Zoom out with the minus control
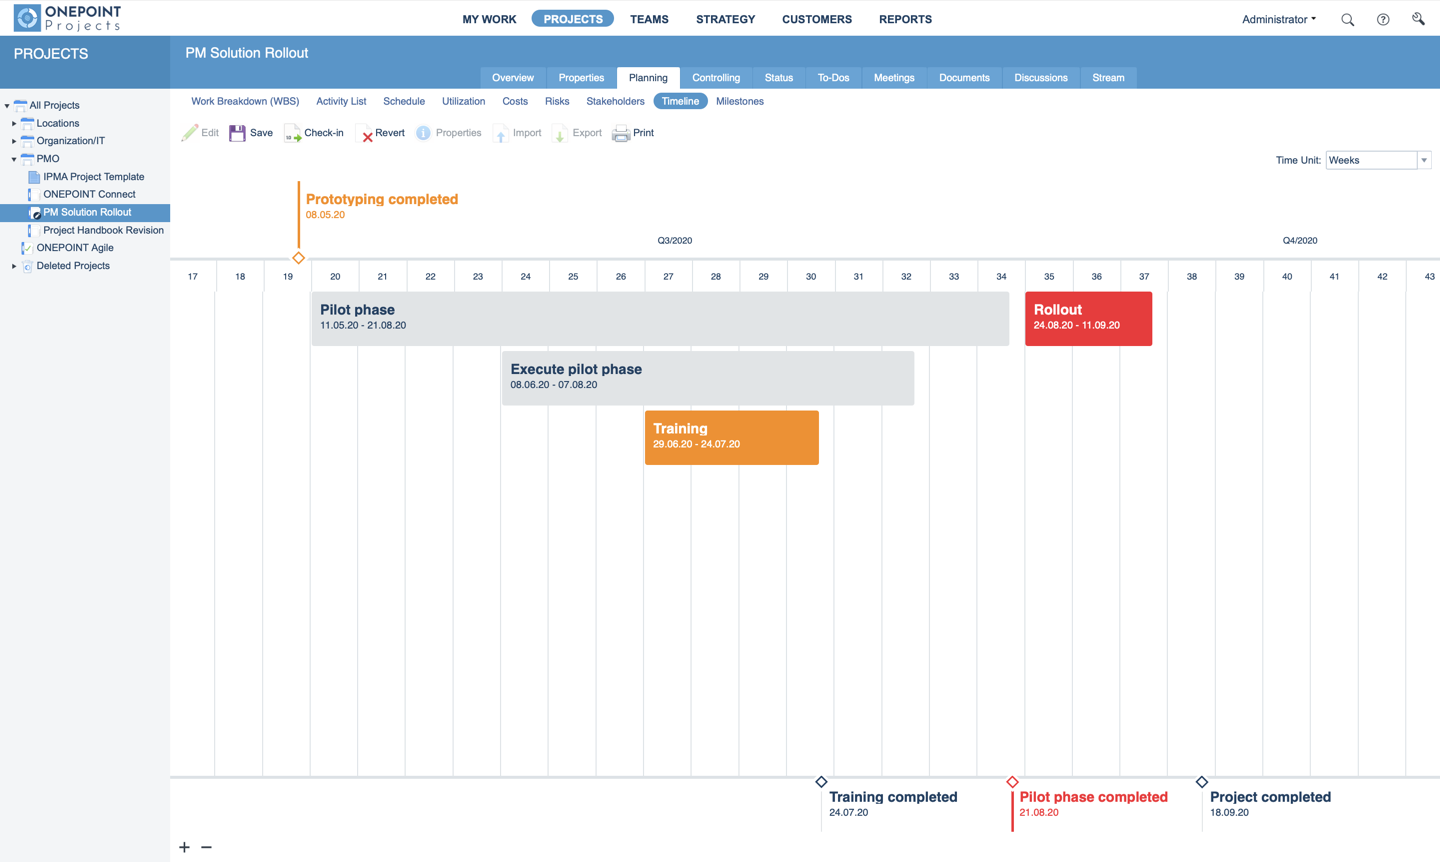Image resolution: width=1440 pixels, height=862 pixels. click(x=206, y=847)
